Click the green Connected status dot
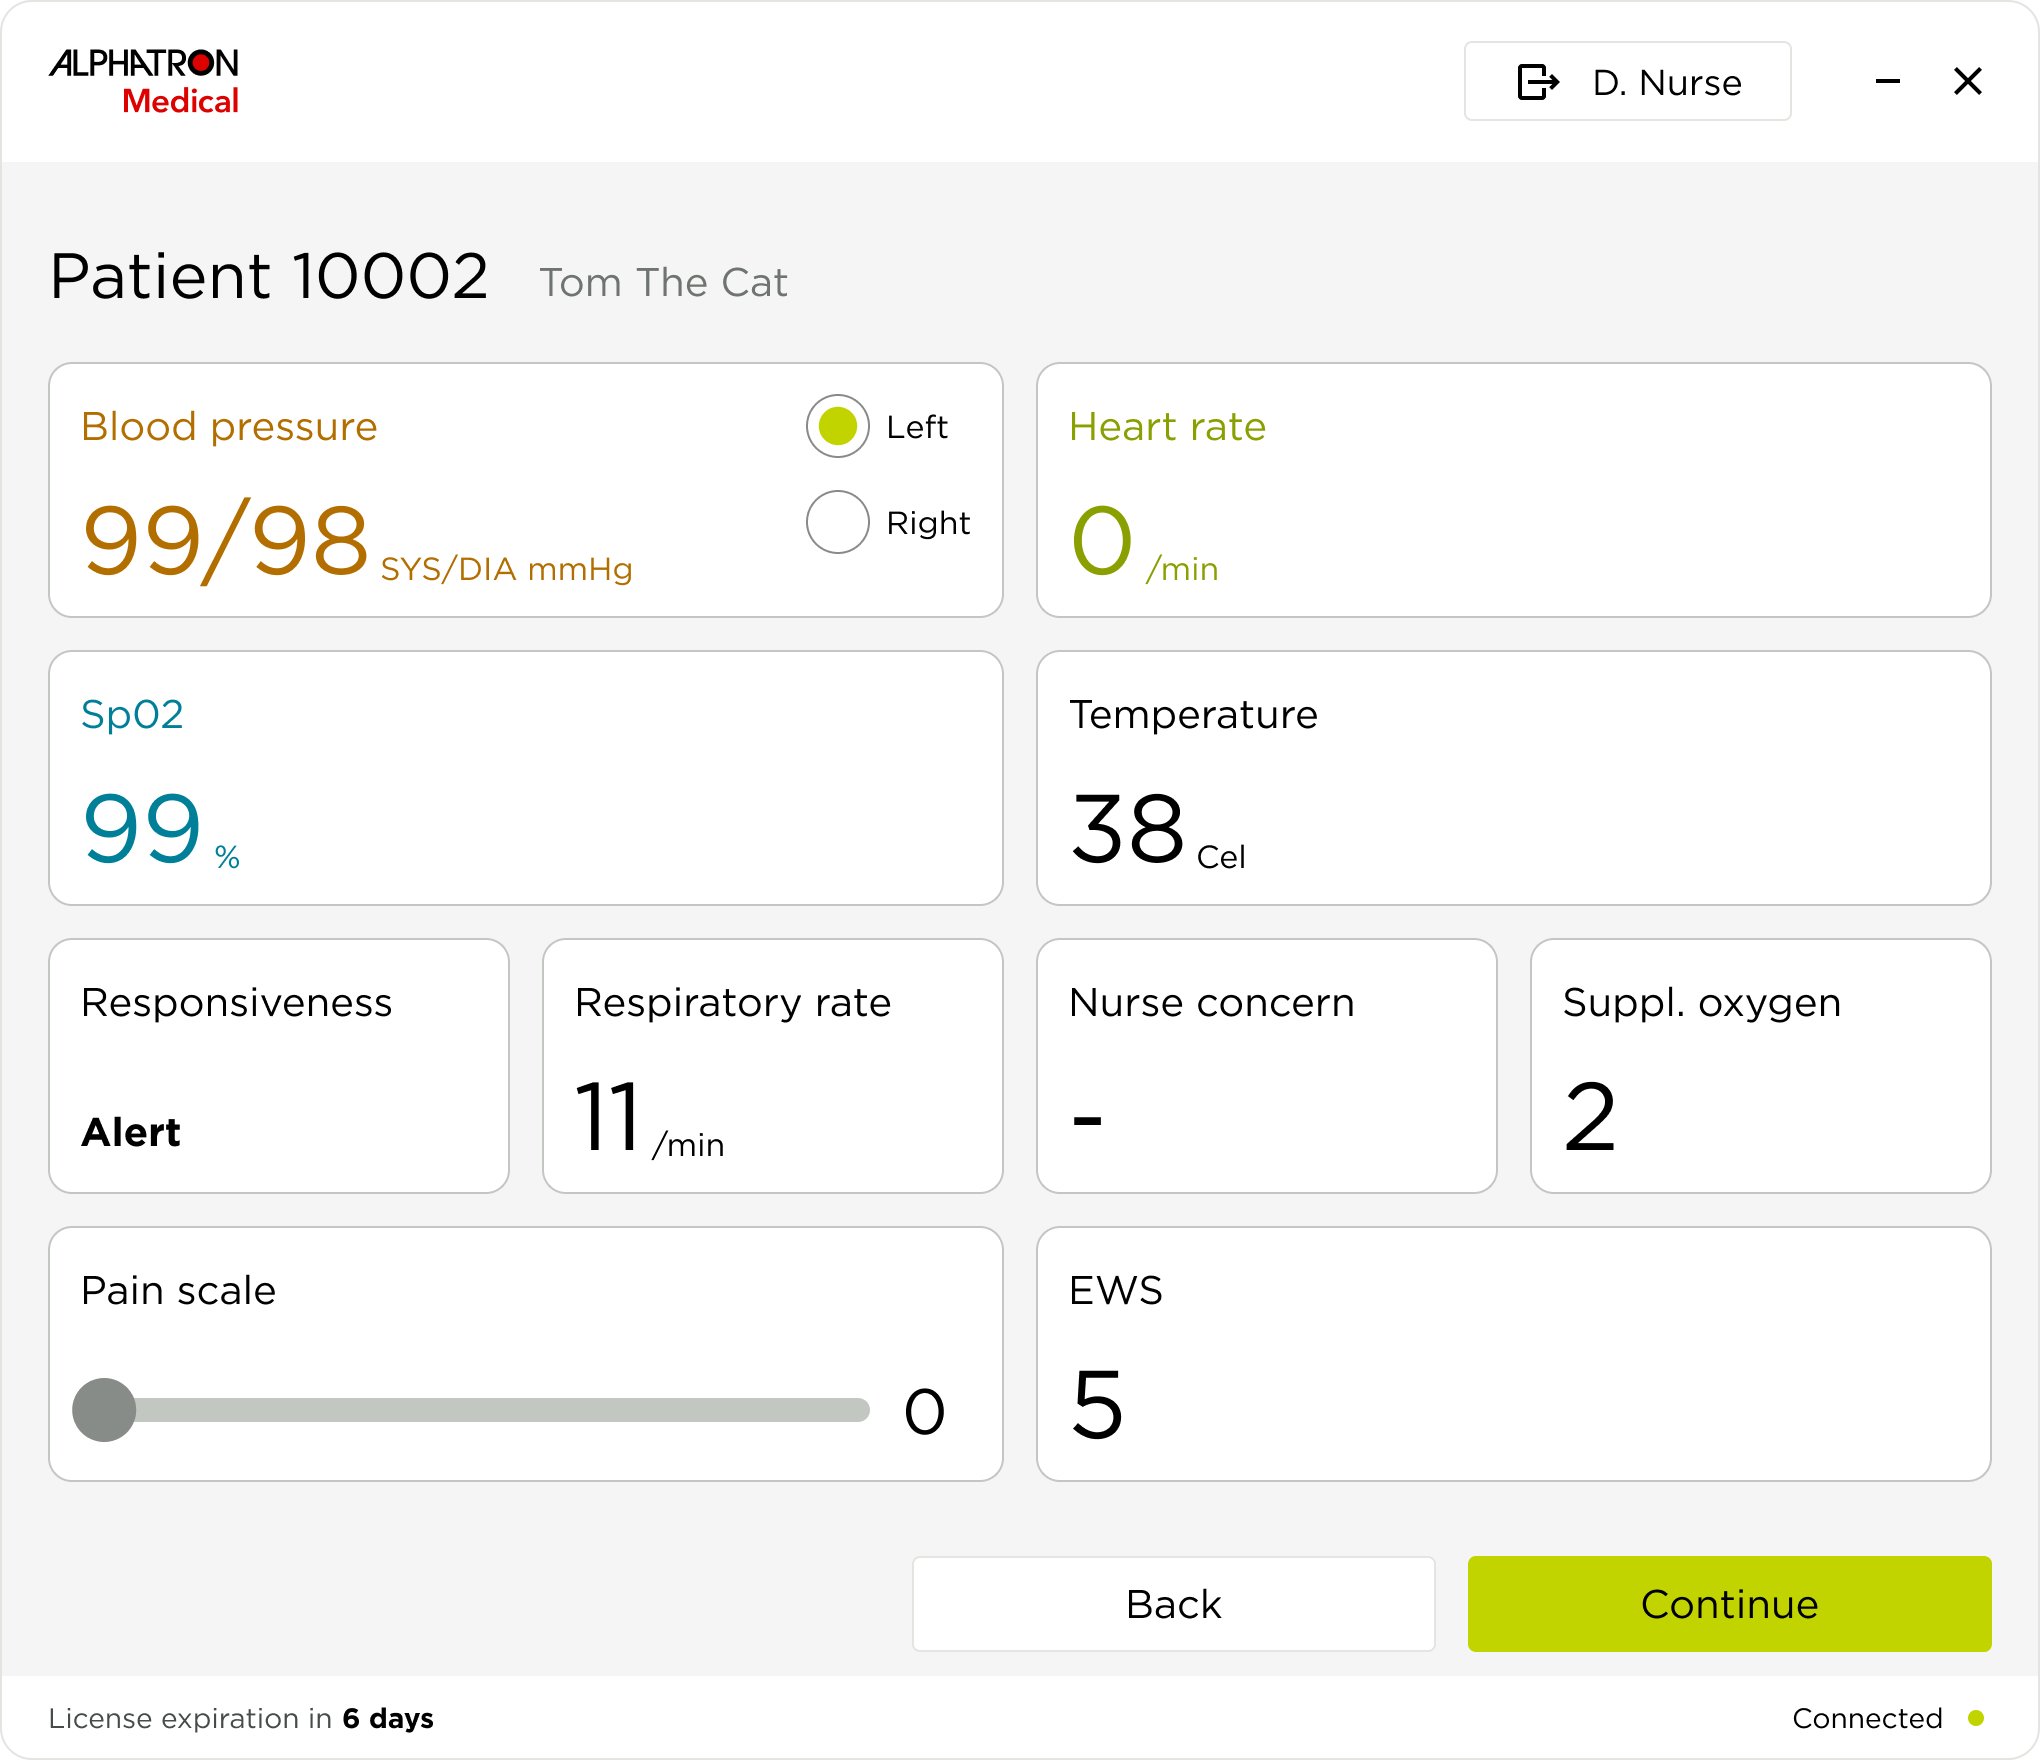The height and width of the screenshot is (1760, 2040). click(1975, 1718)
